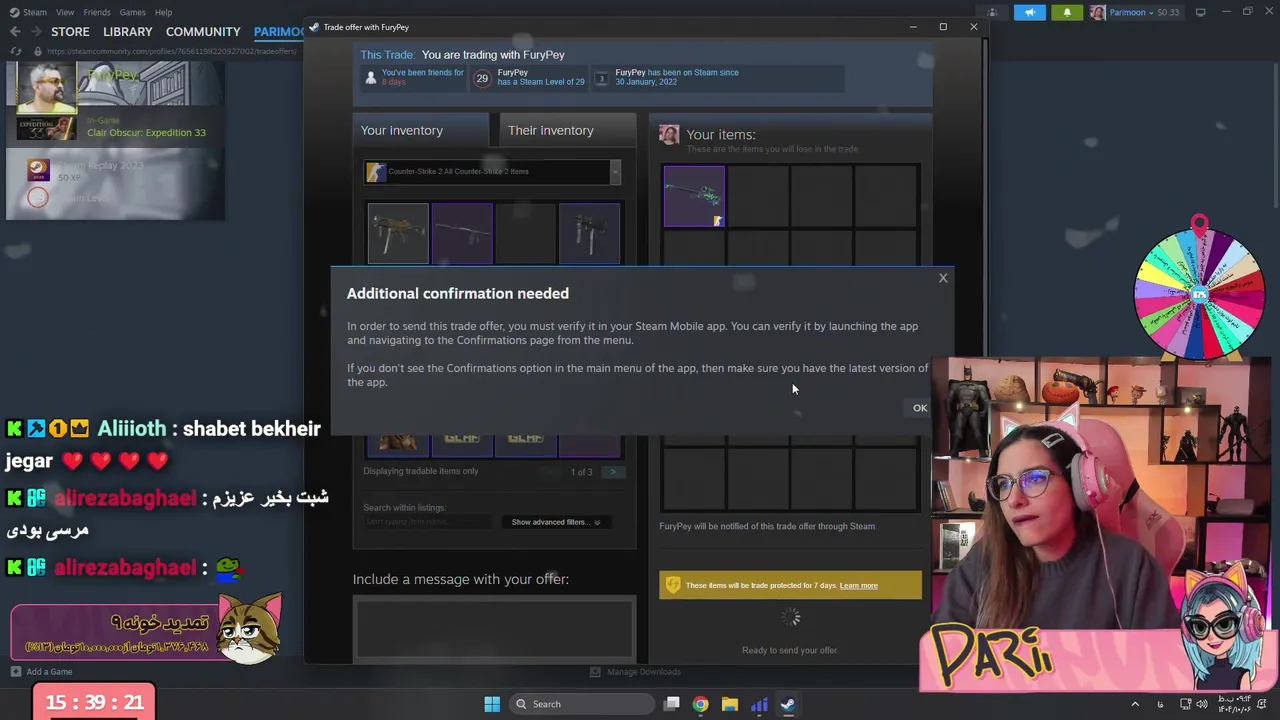This screenshot has height=720, width=1280.
Task: Show hidden system tray icons
Action: tap(1135, 704)
